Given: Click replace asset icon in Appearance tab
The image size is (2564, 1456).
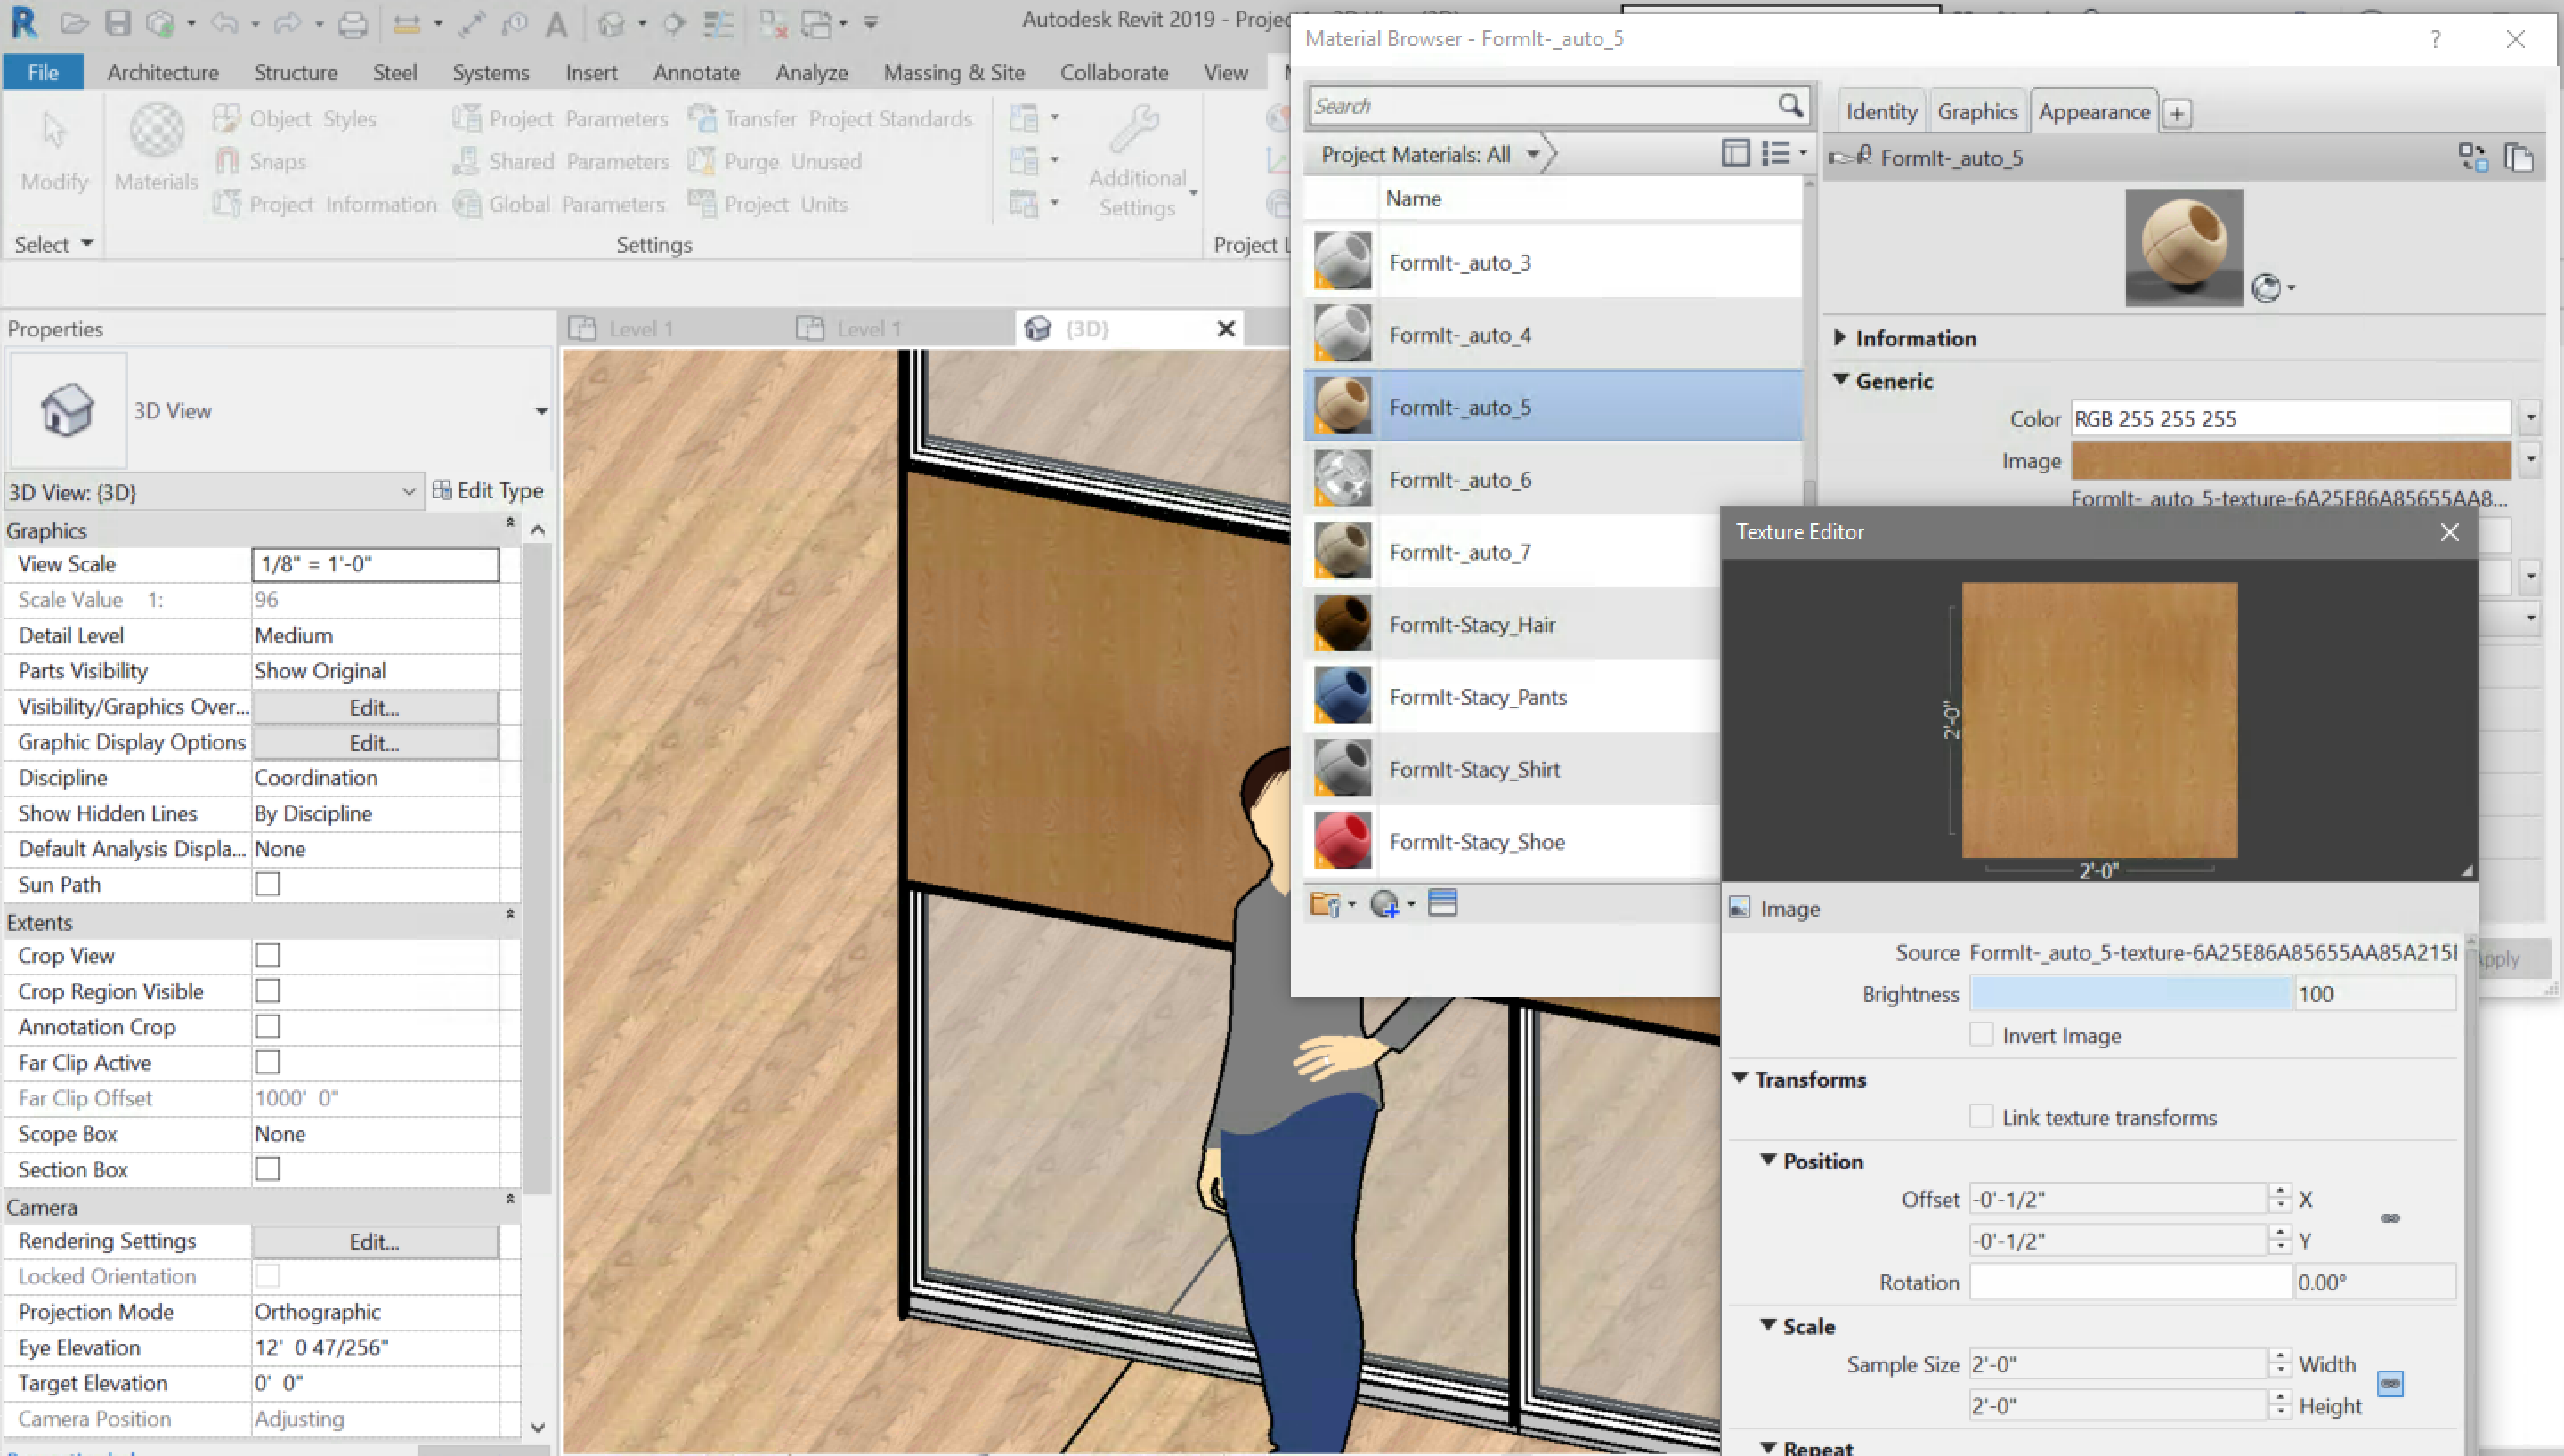Looking at the screenshot, I should coord(2473,157).
